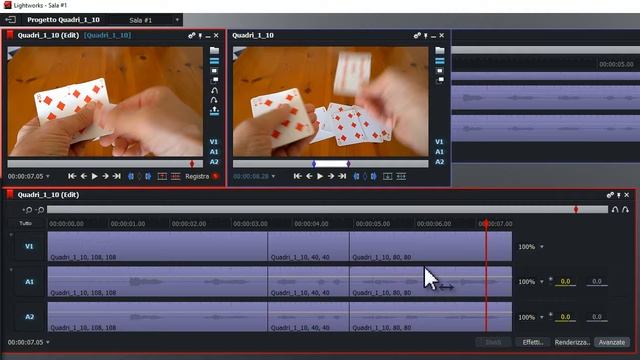Screen dimensions: 640x360
Task: Toggle A1 track in the Edit viewer
Action: tap(214, 152)
